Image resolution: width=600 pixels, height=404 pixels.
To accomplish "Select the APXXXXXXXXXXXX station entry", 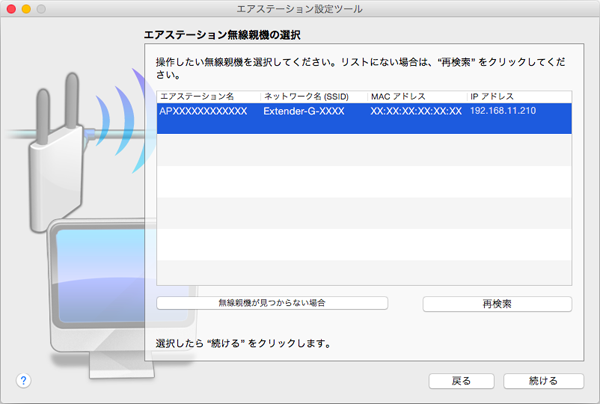I will (x=203, y=110).
